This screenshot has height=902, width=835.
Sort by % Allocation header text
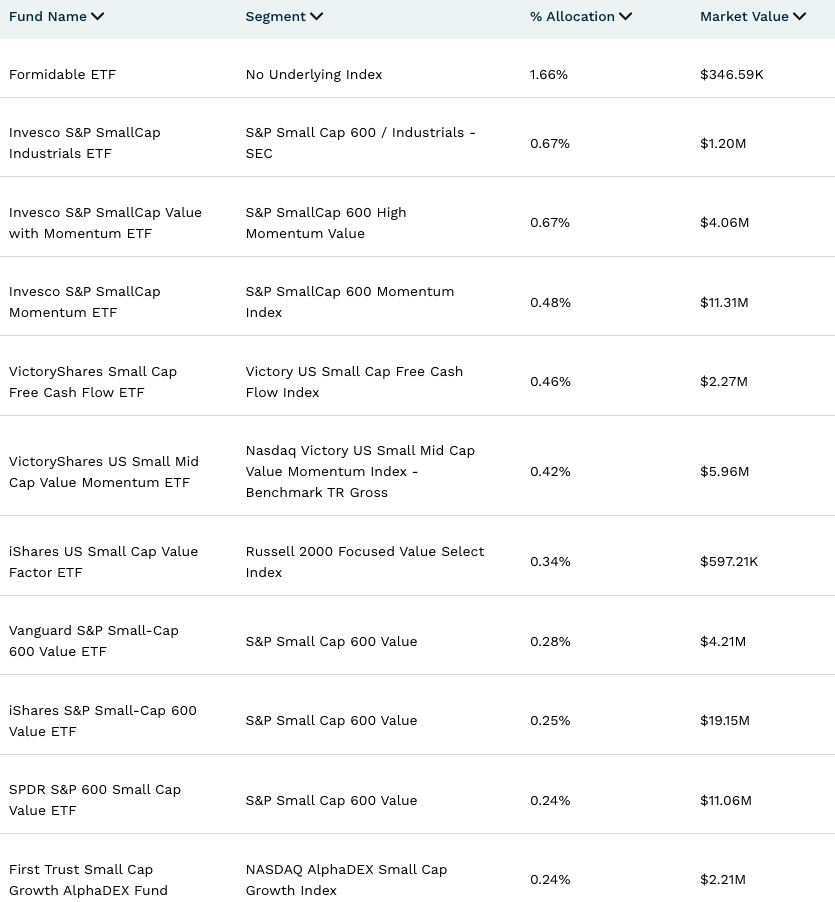572,17
